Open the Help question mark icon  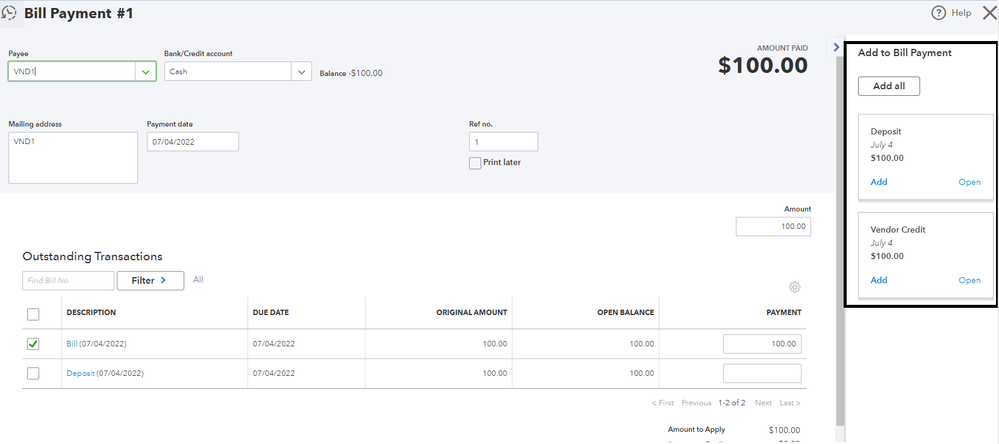[x=939, y=13]
